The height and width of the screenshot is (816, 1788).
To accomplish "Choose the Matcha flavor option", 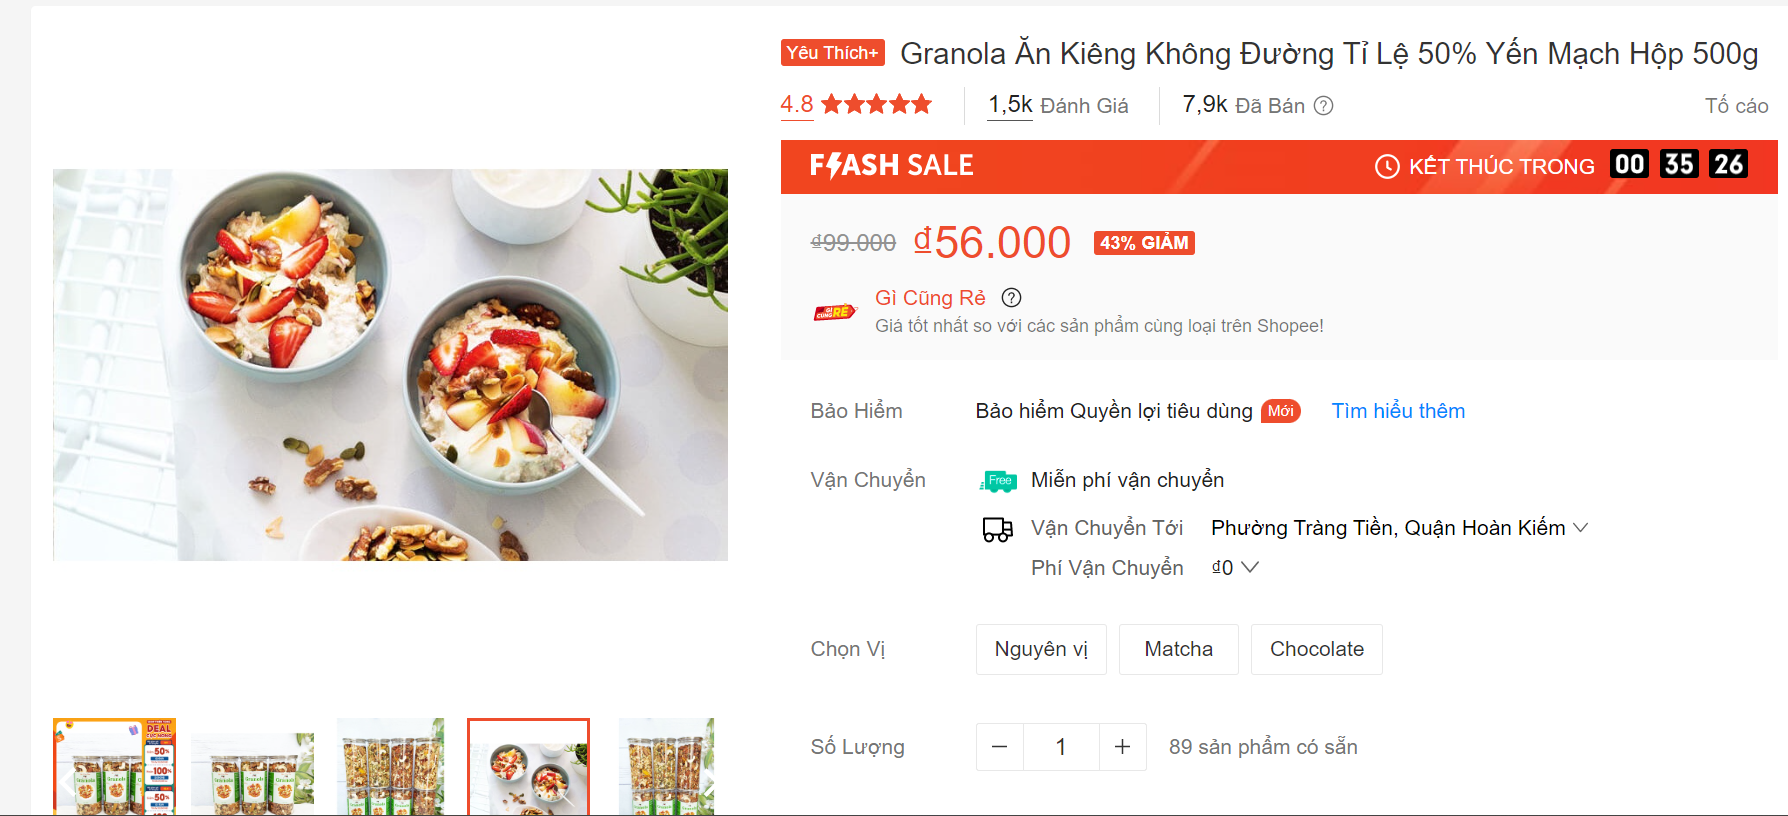I will [1178, 650].
